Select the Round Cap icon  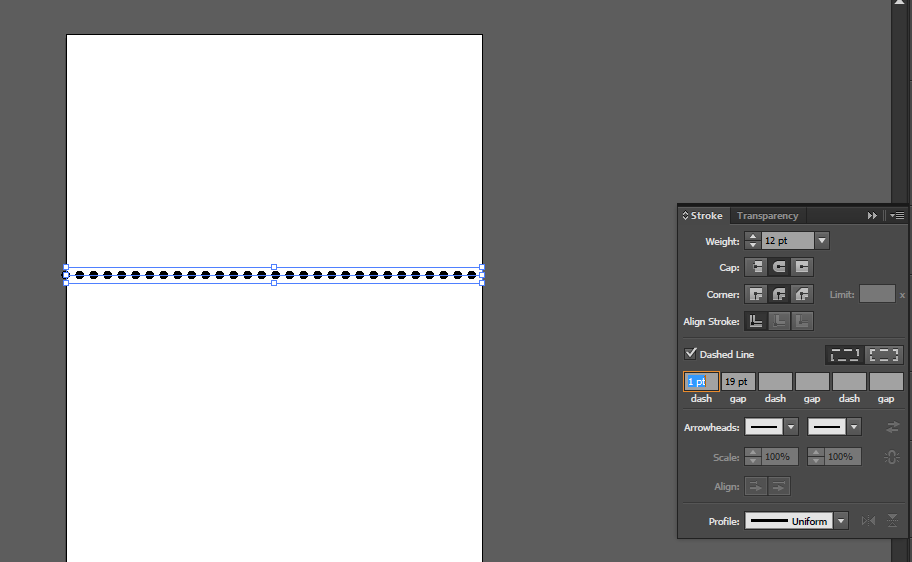tap(779, 267)
